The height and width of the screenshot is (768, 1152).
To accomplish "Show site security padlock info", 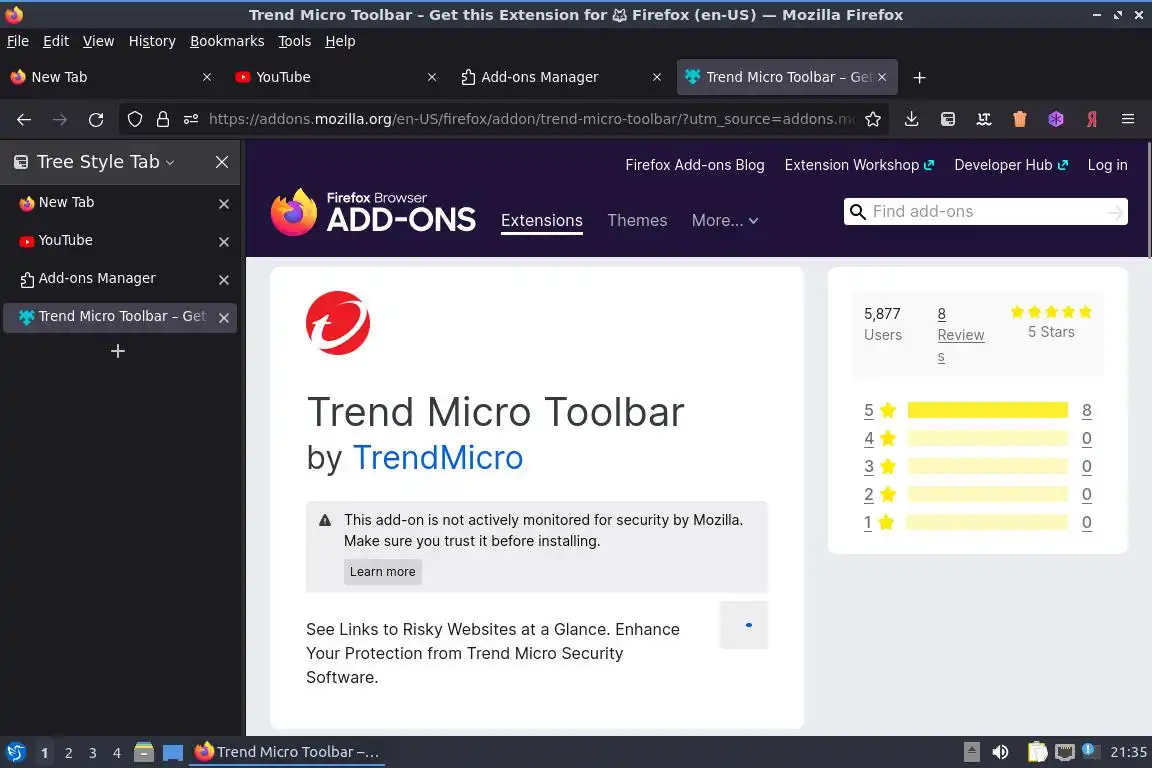I will tap(162, 119).
